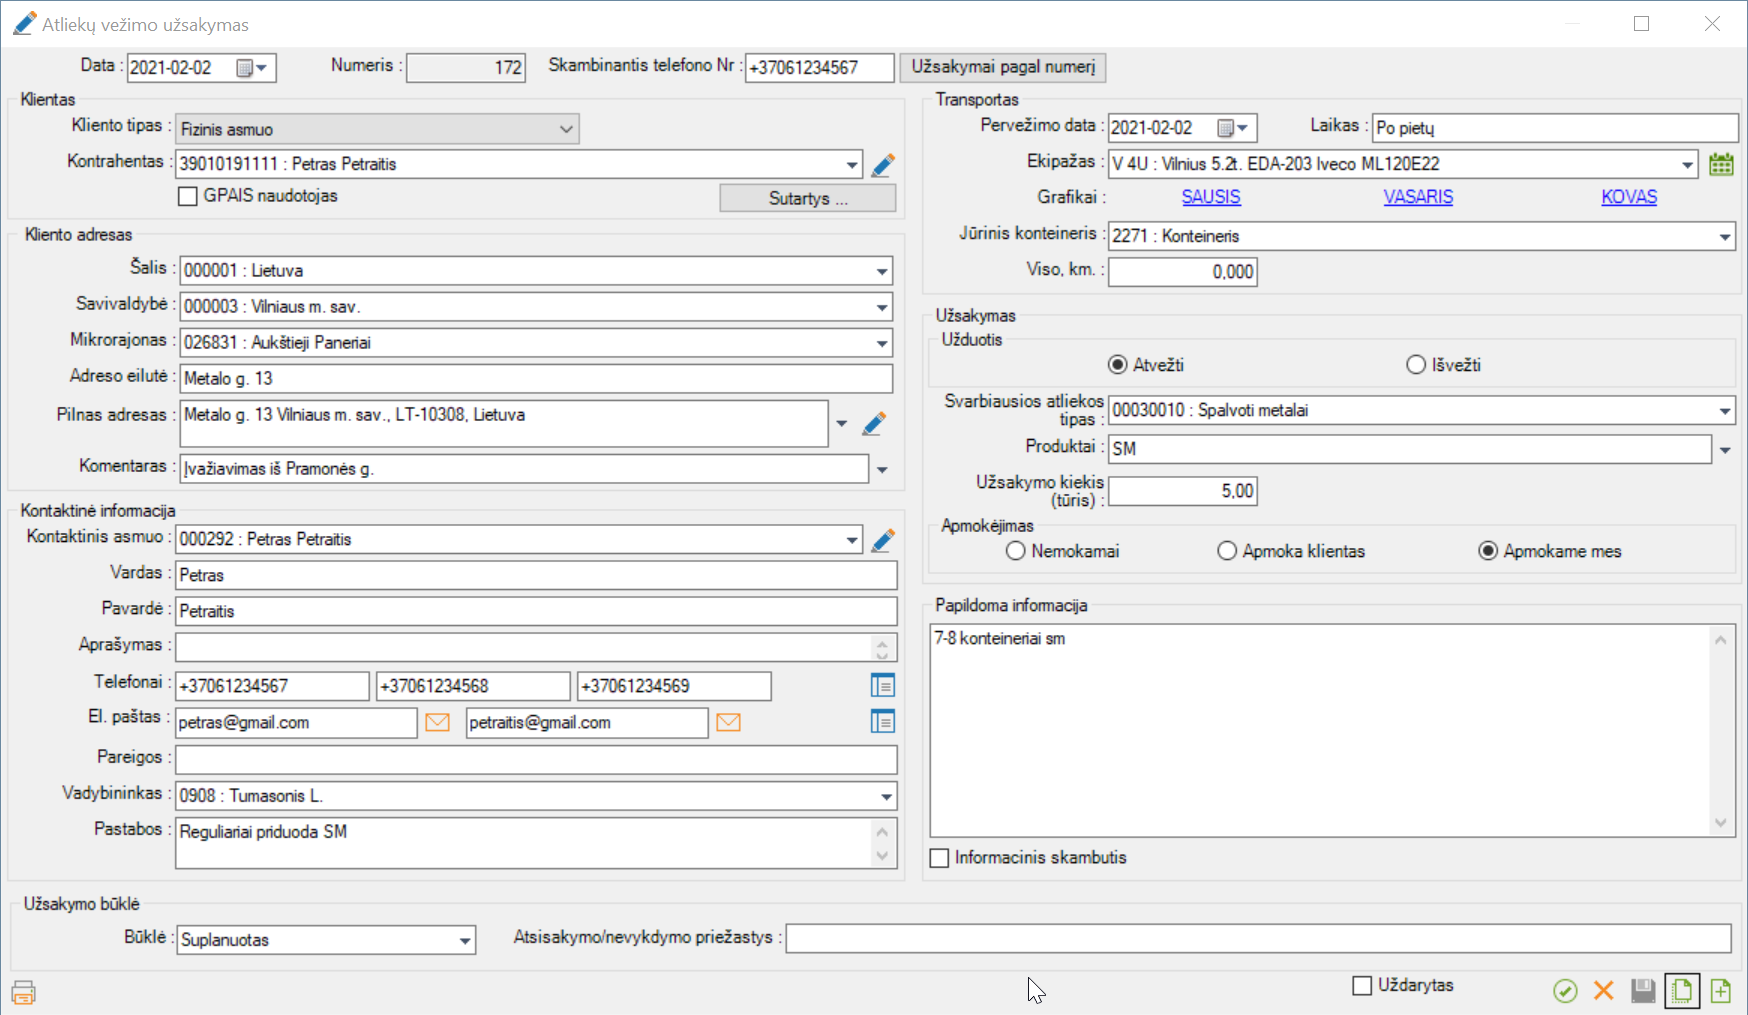
Task: Click the Sutartys button
Action: (807, 198)
